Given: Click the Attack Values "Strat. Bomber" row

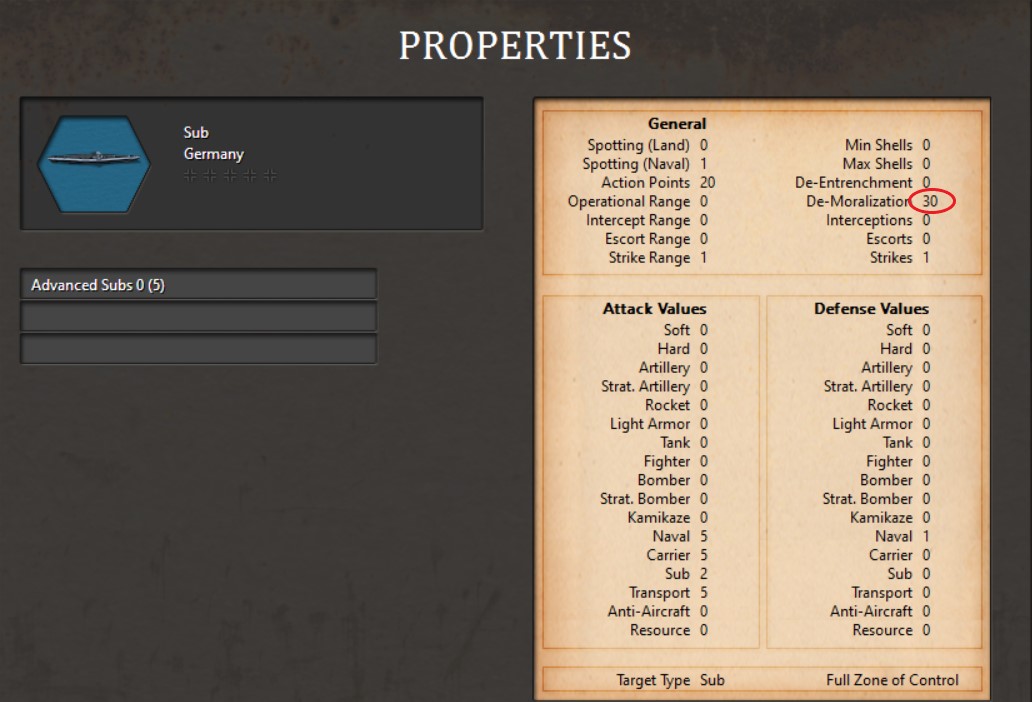Looking at the screenshot, I should 654,499.
